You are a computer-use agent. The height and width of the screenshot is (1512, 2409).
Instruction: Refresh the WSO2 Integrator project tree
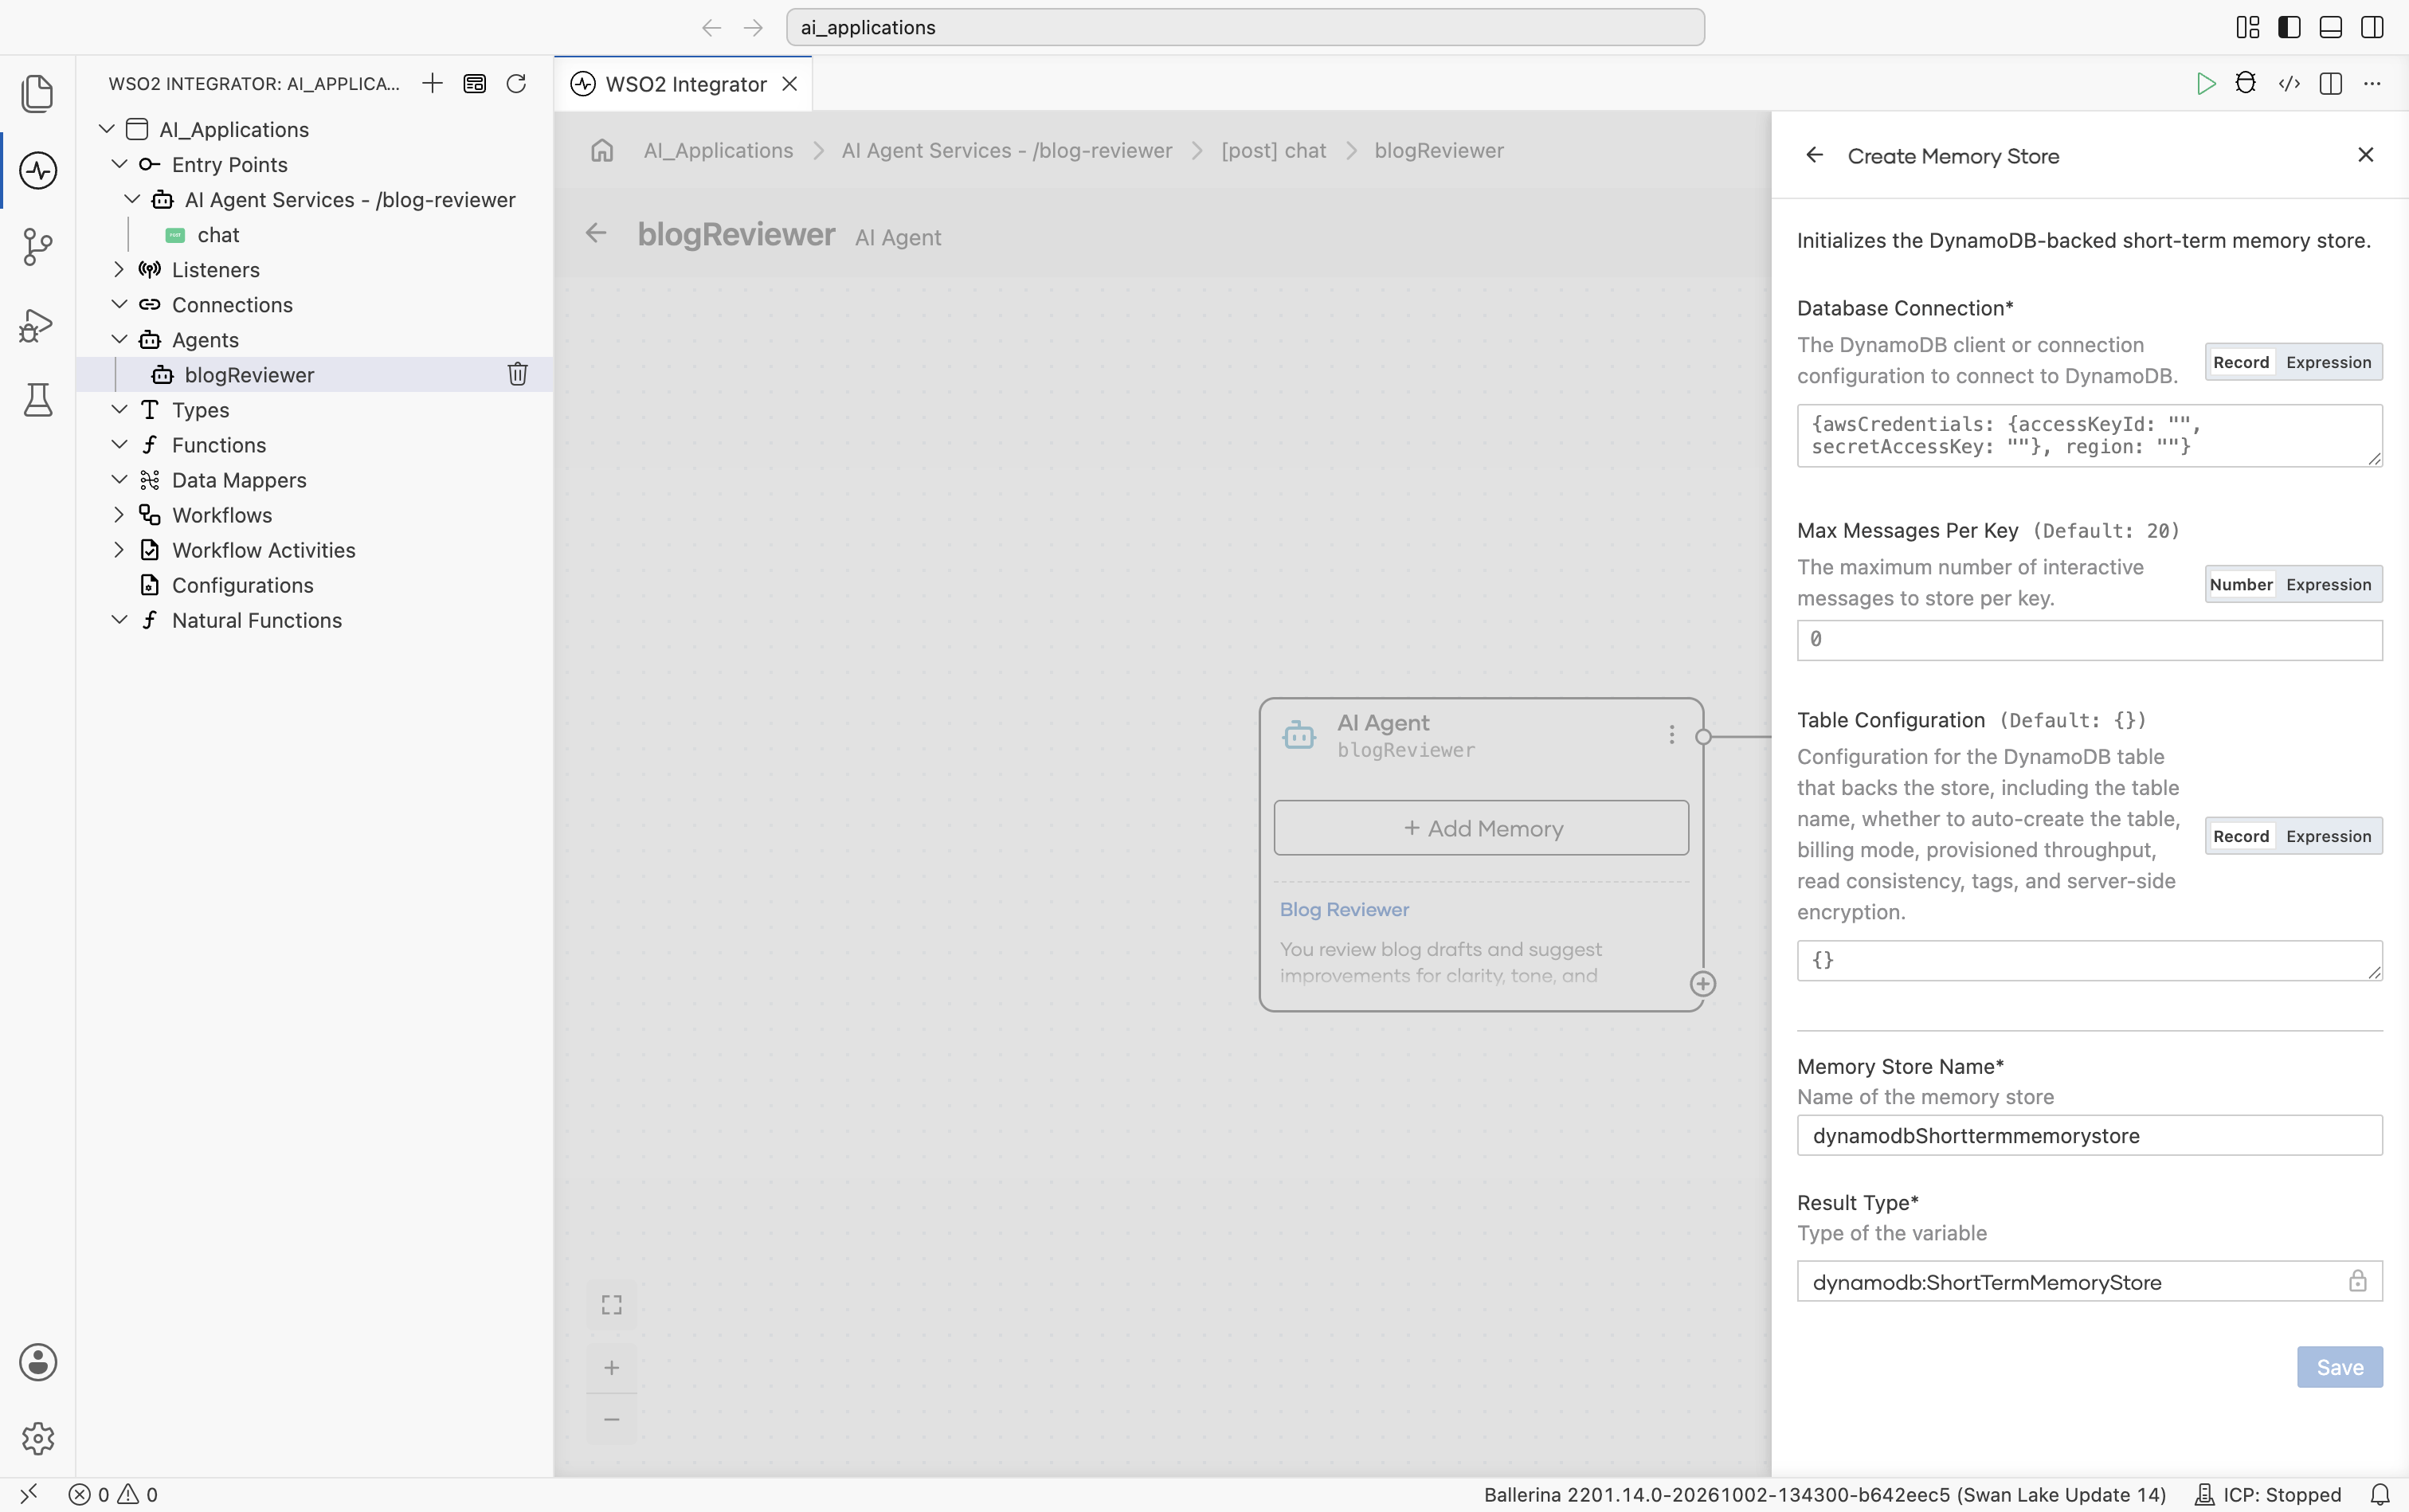pos(516,83)
